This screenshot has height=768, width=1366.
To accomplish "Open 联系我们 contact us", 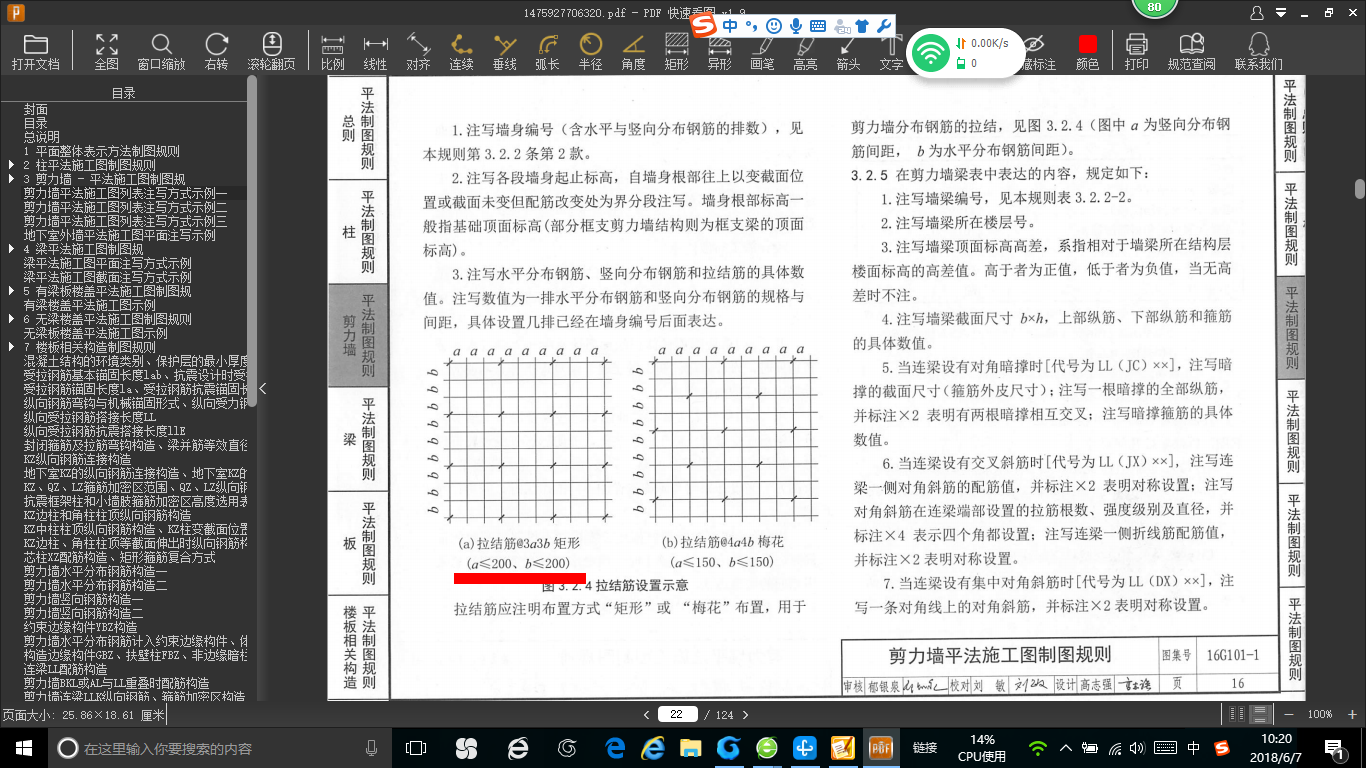I will 1258,51.
